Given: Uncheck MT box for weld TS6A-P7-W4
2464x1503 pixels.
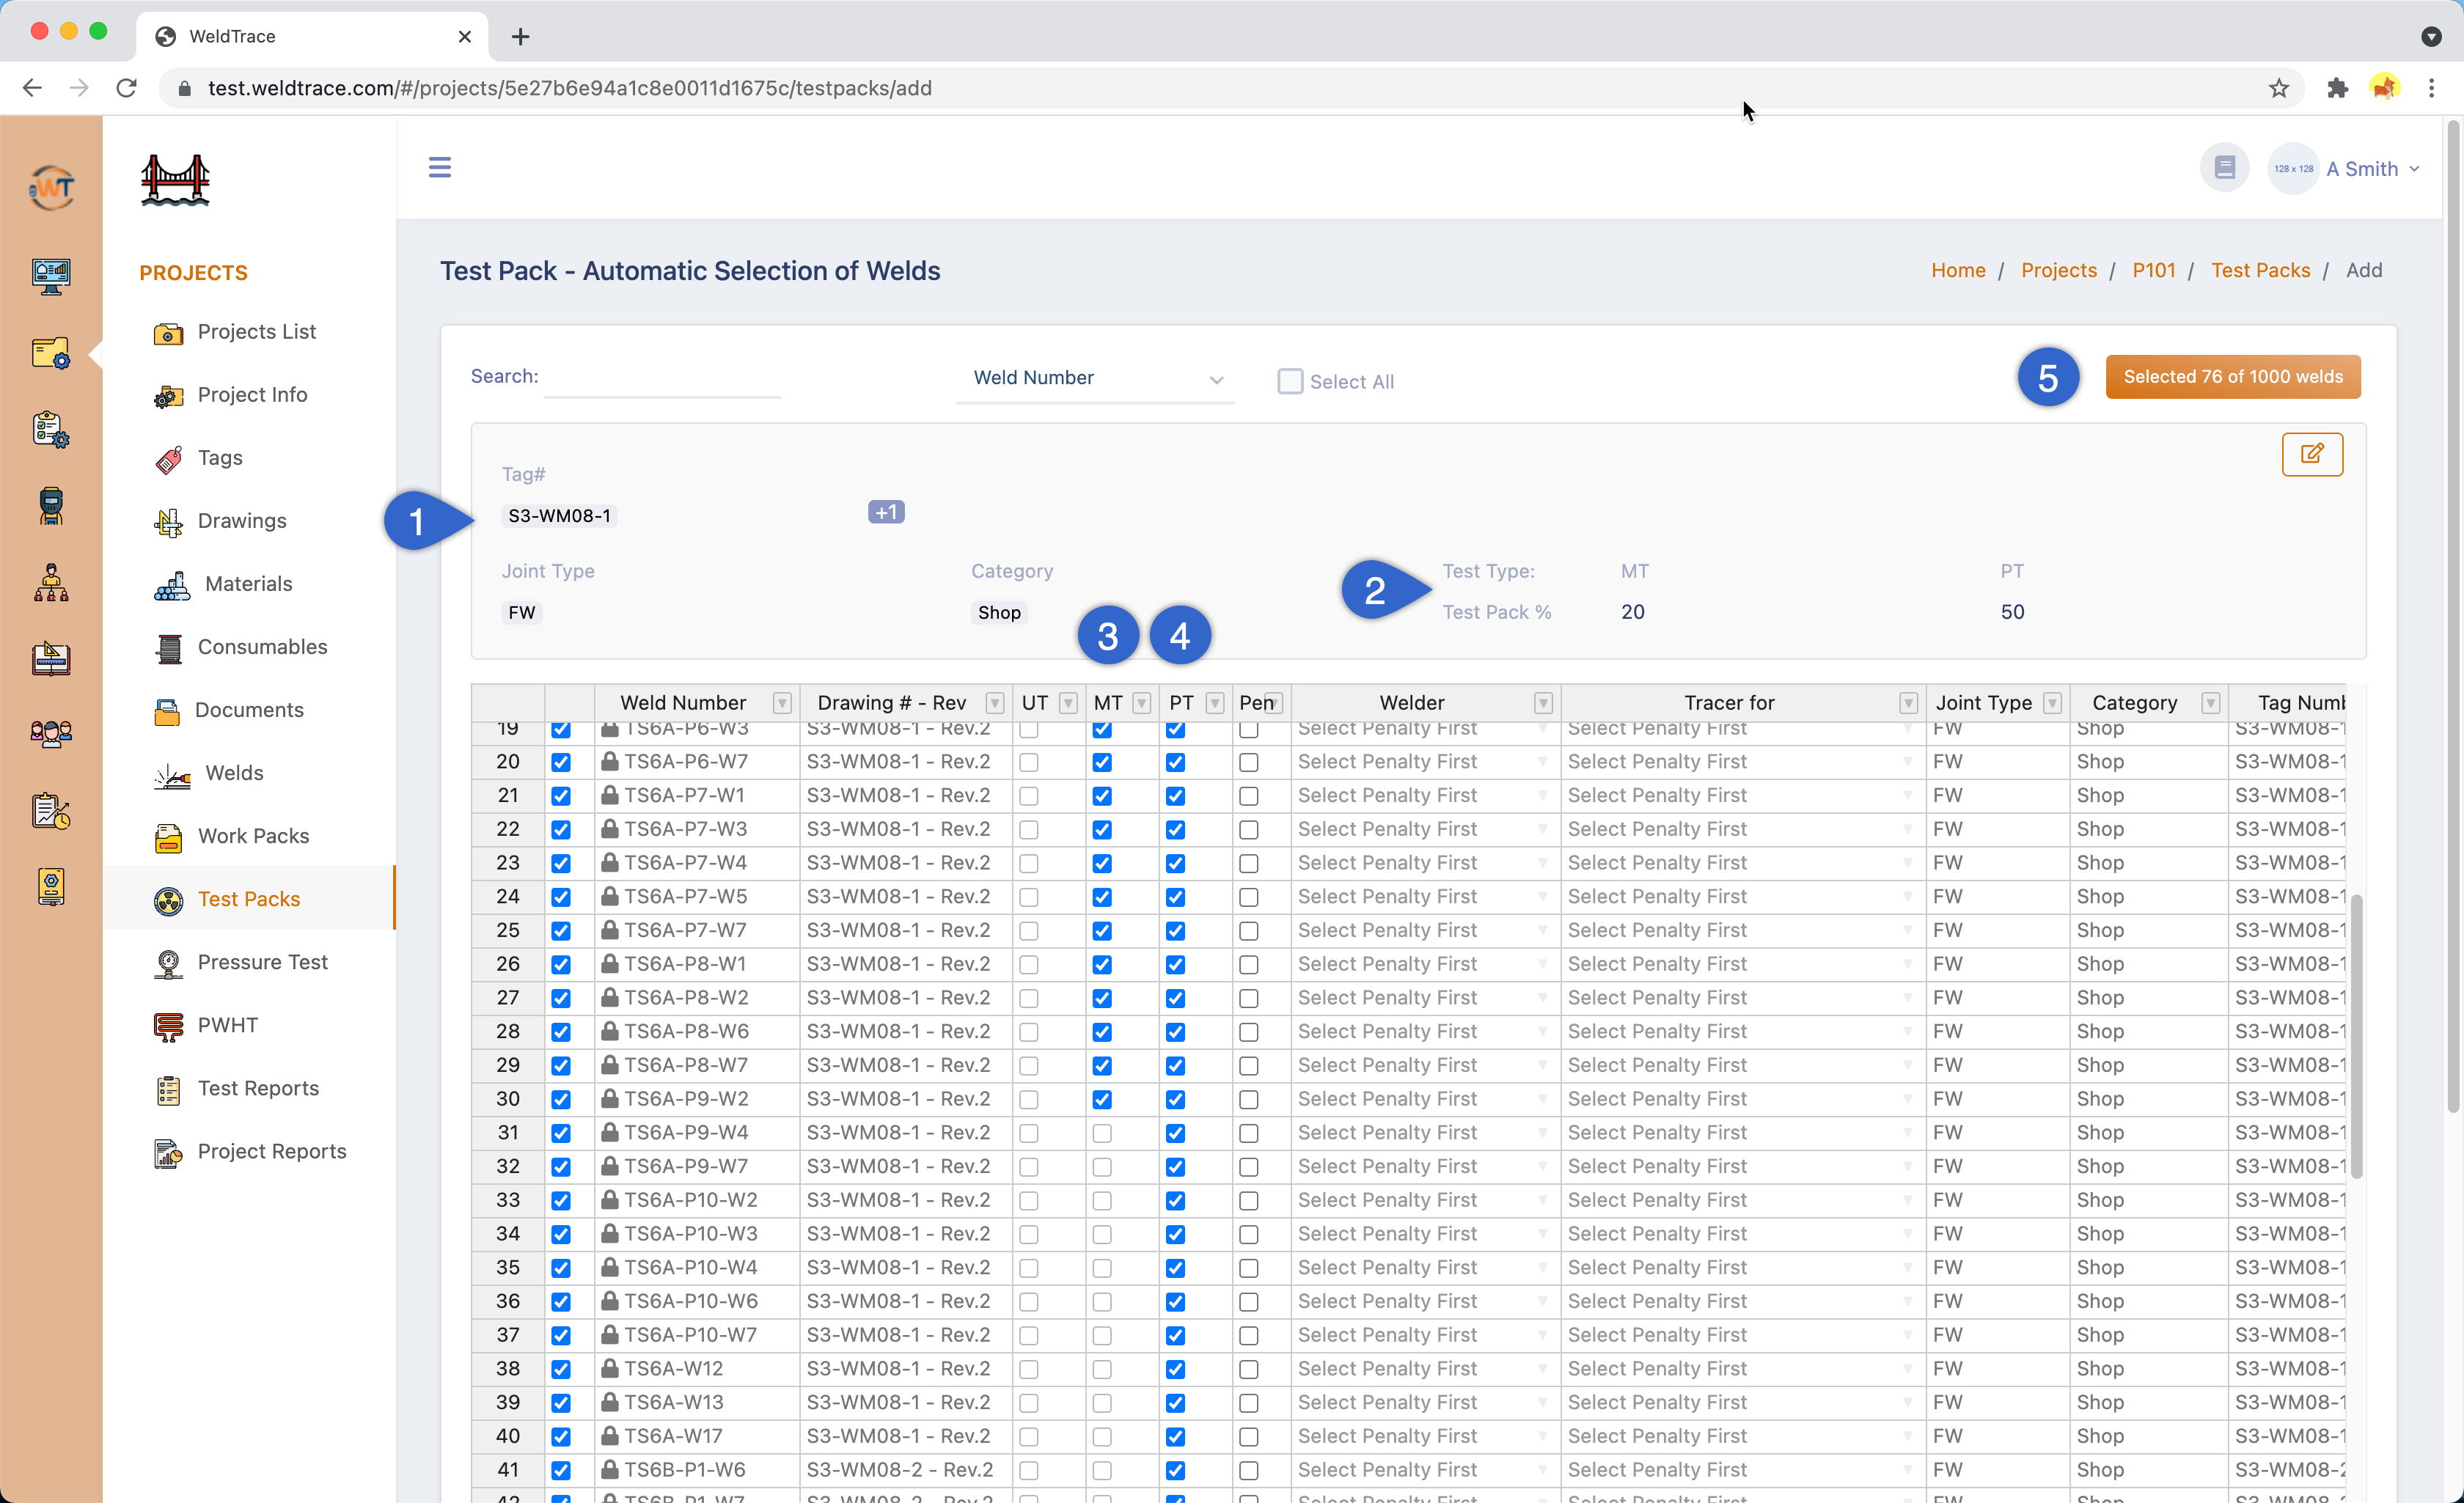Looking at the screenshot, I should click(1102, 863).
